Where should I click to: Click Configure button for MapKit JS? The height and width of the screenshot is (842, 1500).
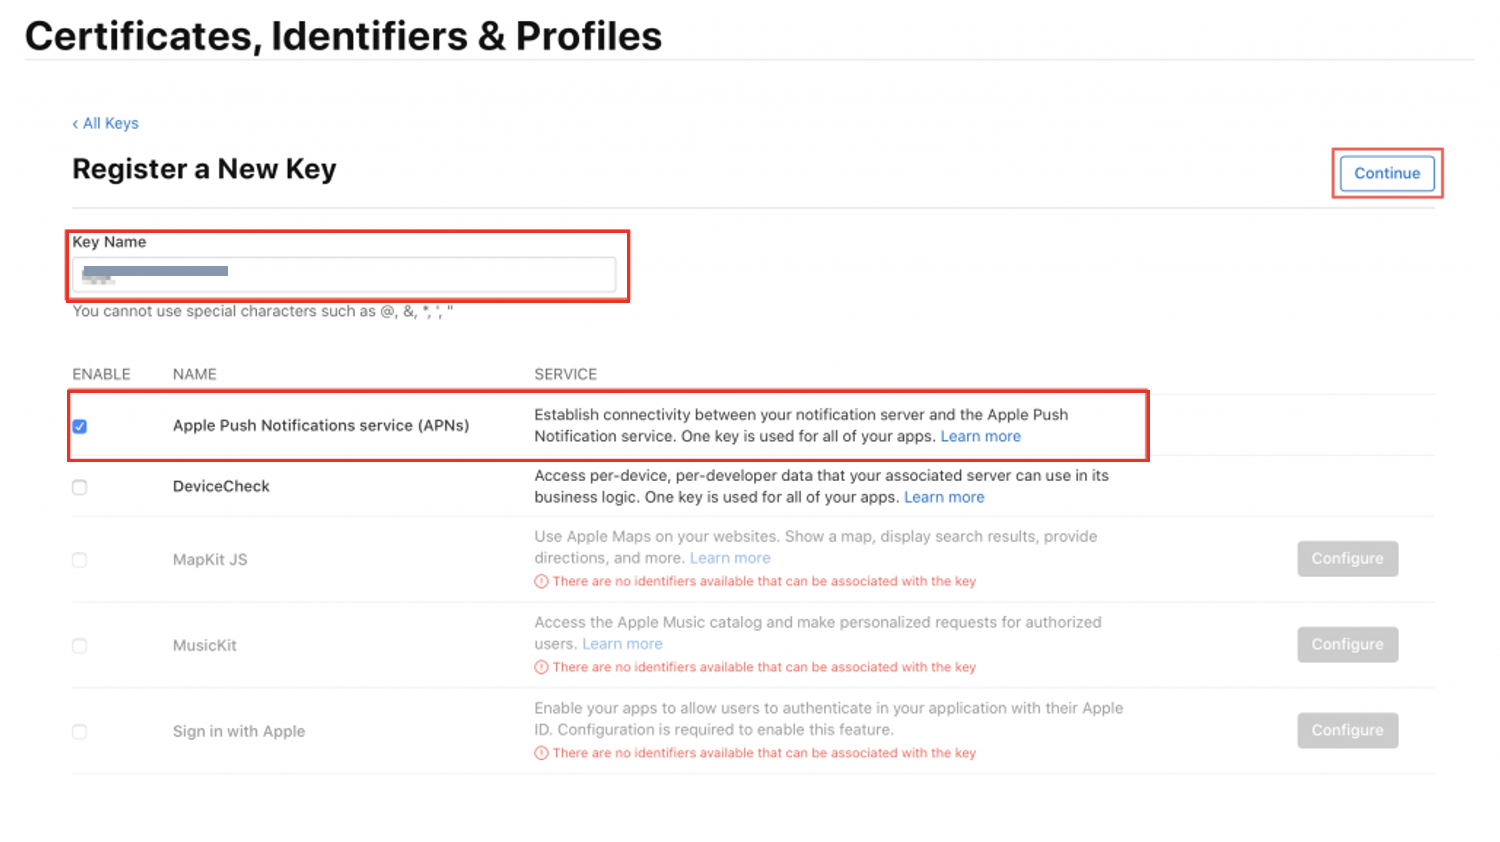(x=1347, y=559)
